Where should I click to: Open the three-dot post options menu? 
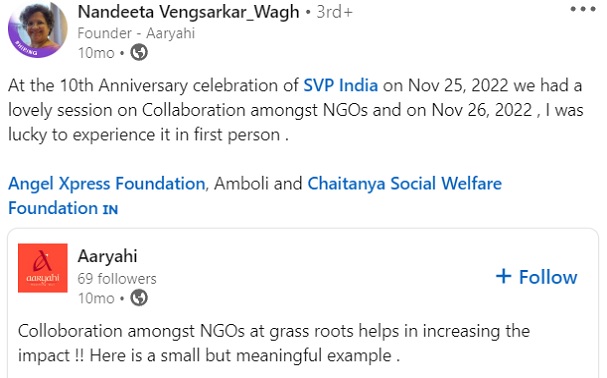point(583,9)
